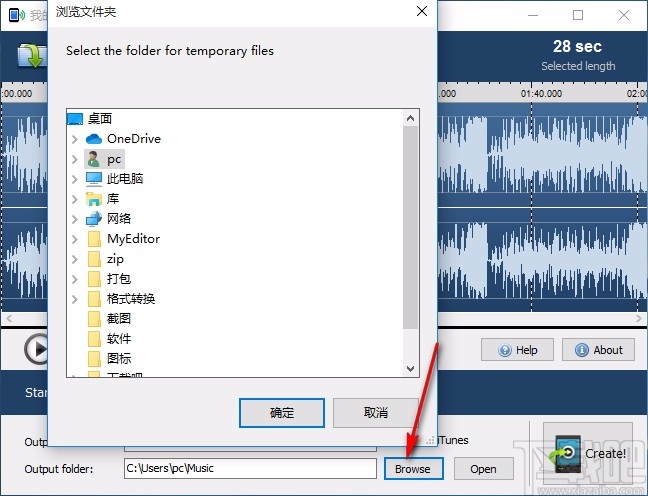Click the open file green arrow icon

click(32, 55)
